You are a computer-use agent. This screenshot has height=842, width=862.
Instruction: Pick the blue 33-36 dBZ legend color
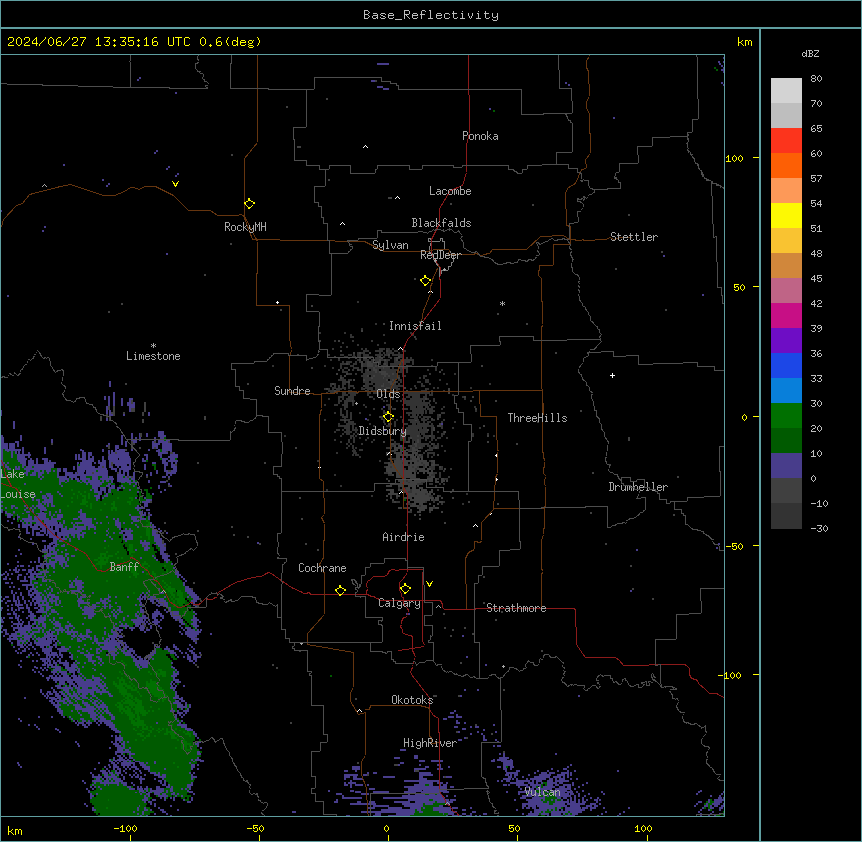(786, 365)
